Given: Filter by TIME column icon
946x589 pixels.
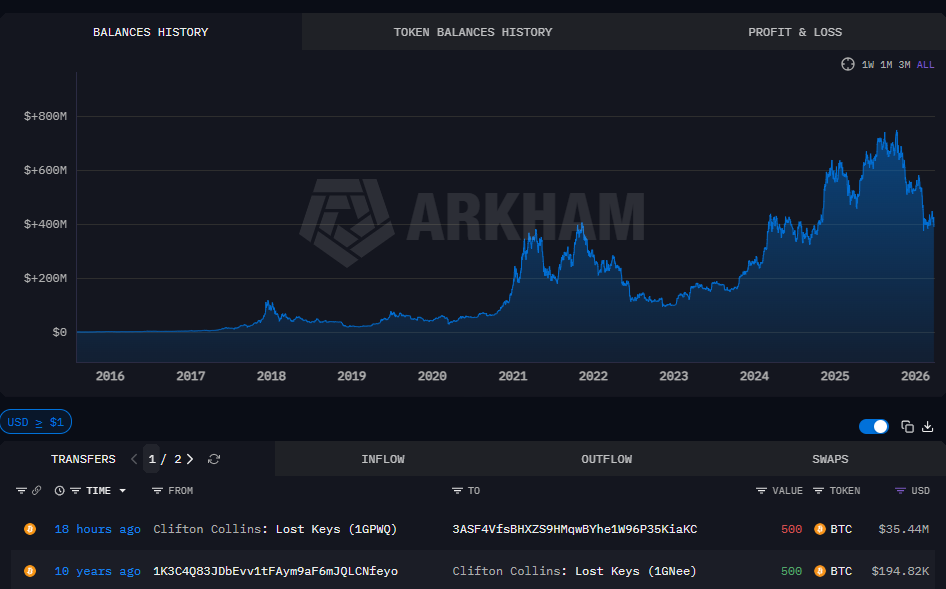Looking at the screenshot, I should [75, 491].
